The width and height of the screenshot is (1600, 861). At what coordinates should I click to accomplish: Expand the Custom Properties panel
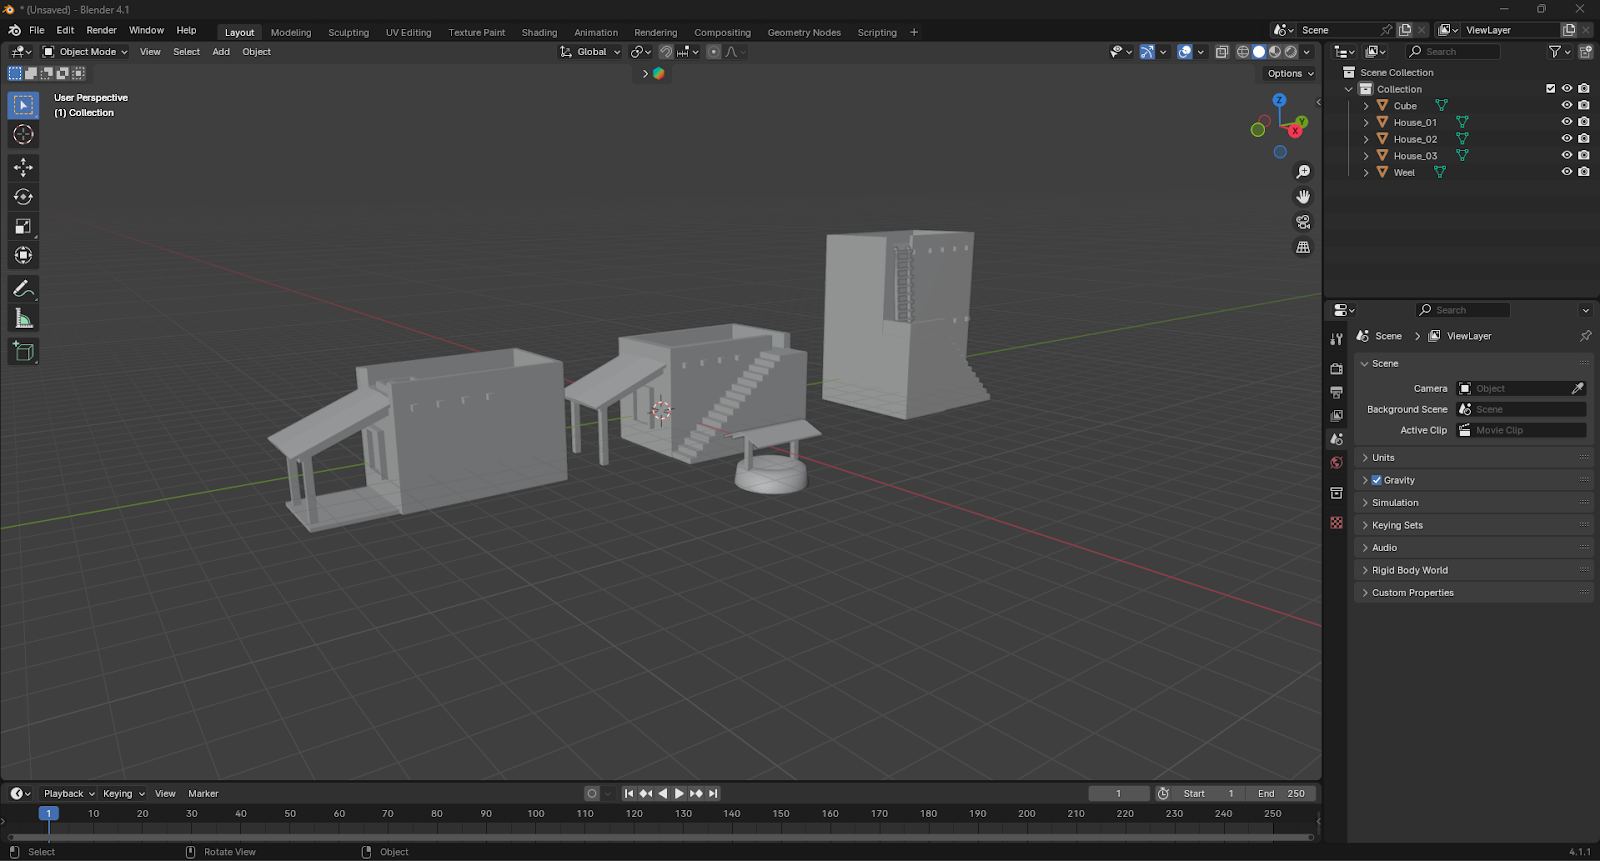coord(1473,592)
